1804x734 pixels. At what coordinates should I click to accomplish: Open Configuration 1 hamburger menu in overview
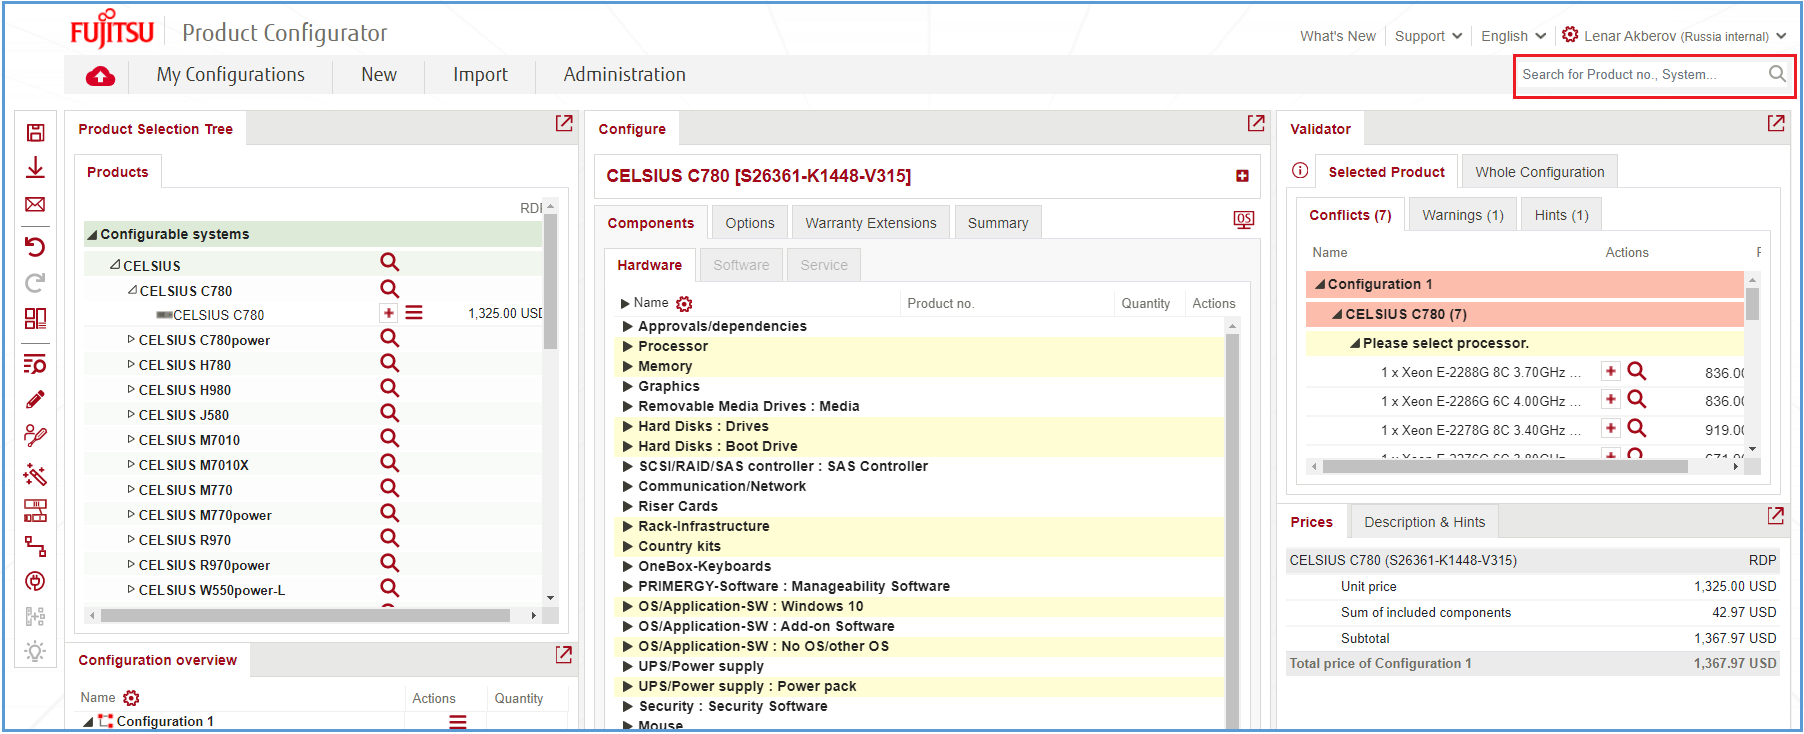[x=458, y=722]
